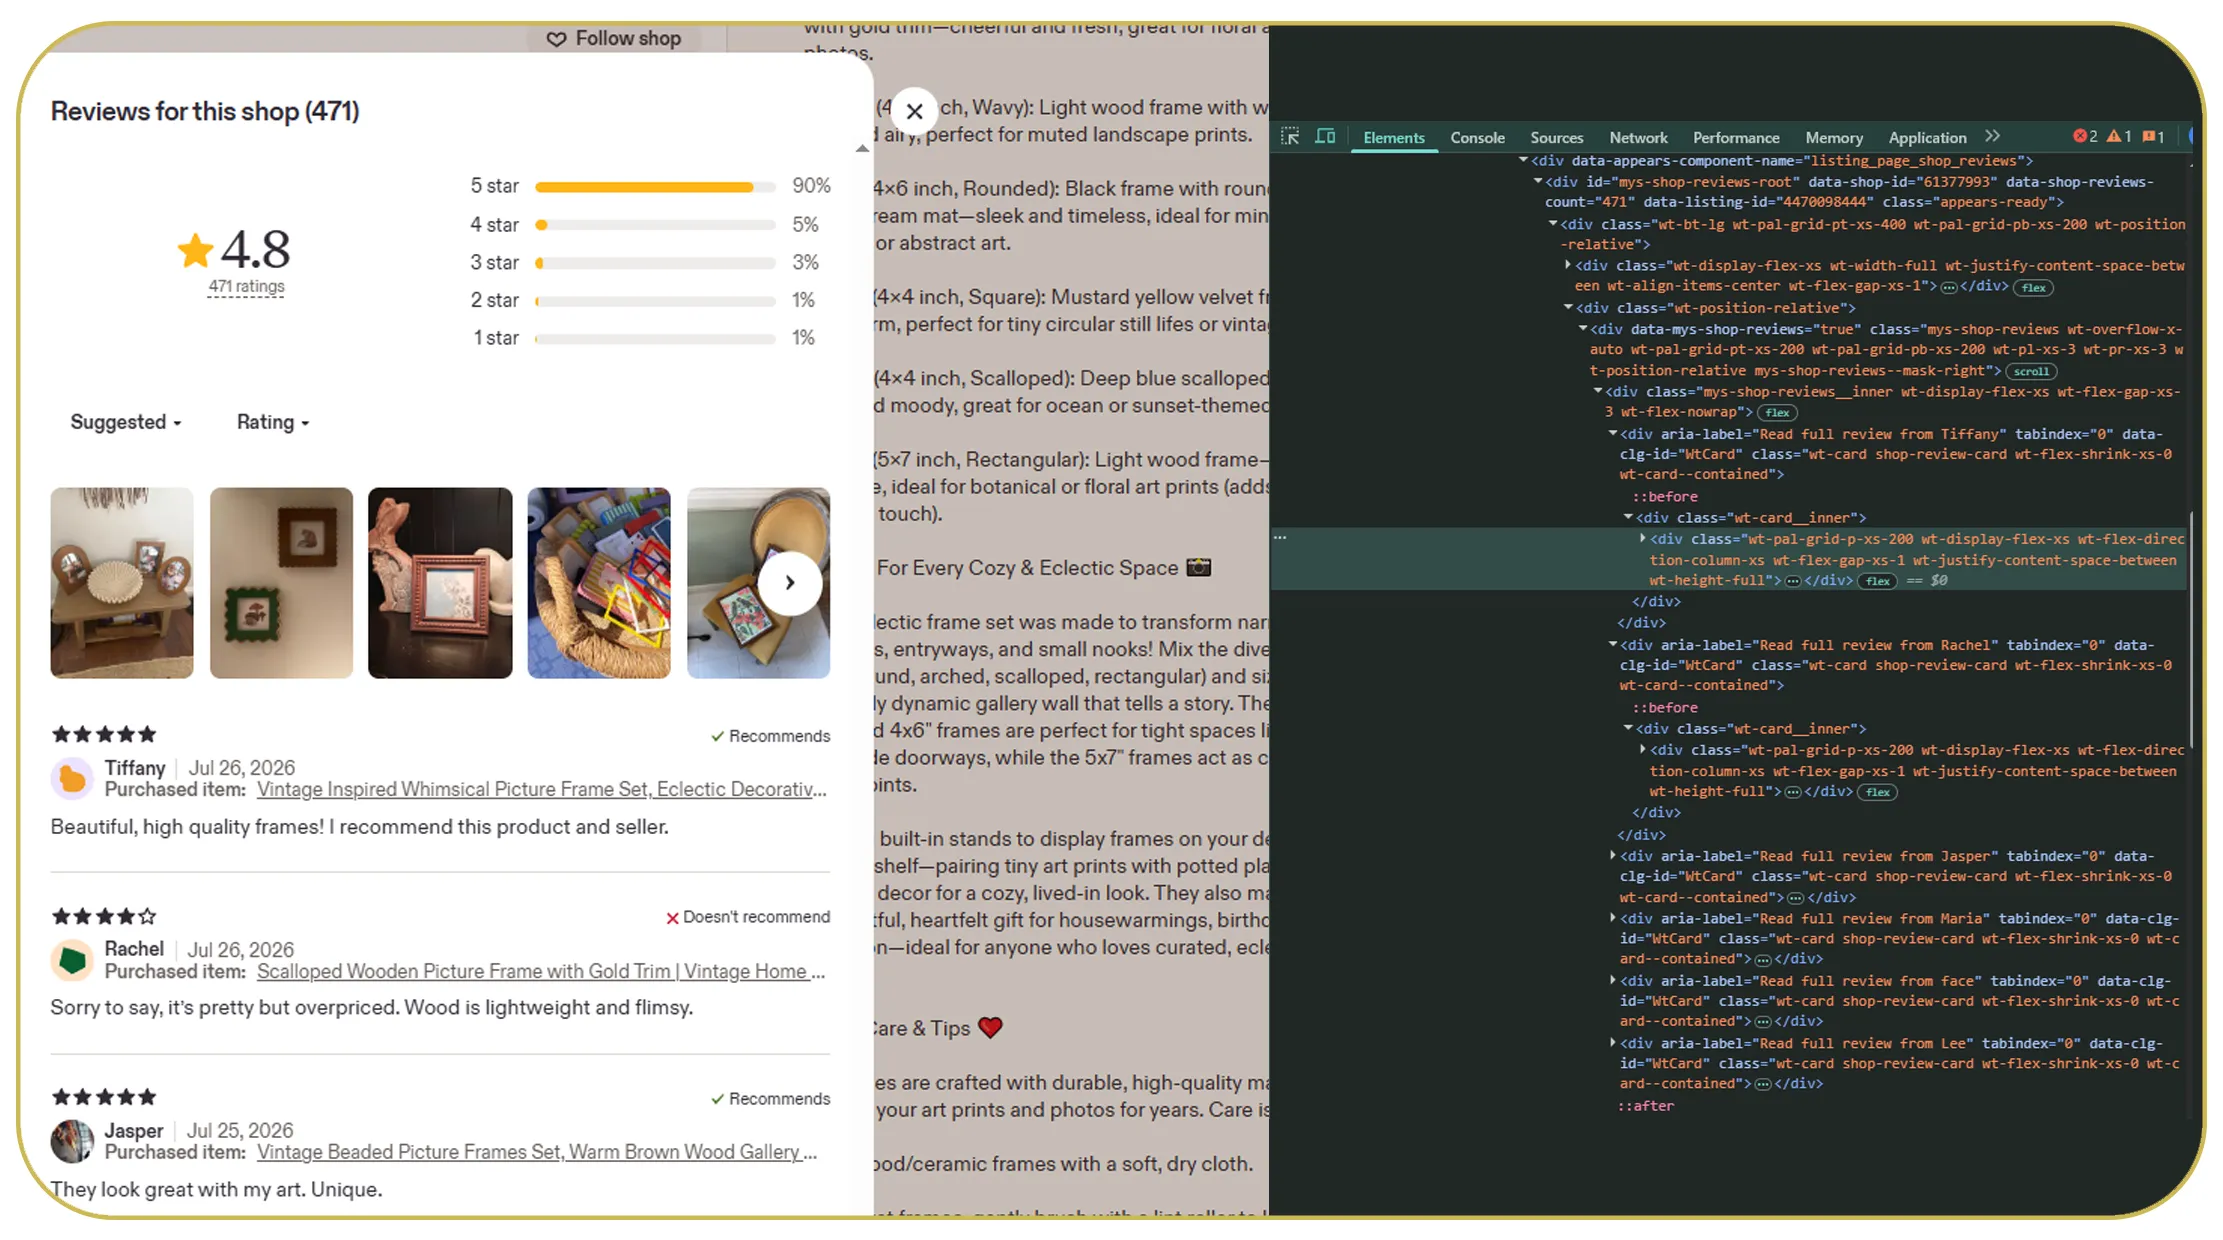Collapse the Tiffany review card node
Viewport: 2223px width, 1240px height.
pyautogui.click(x=1613, y=433)
